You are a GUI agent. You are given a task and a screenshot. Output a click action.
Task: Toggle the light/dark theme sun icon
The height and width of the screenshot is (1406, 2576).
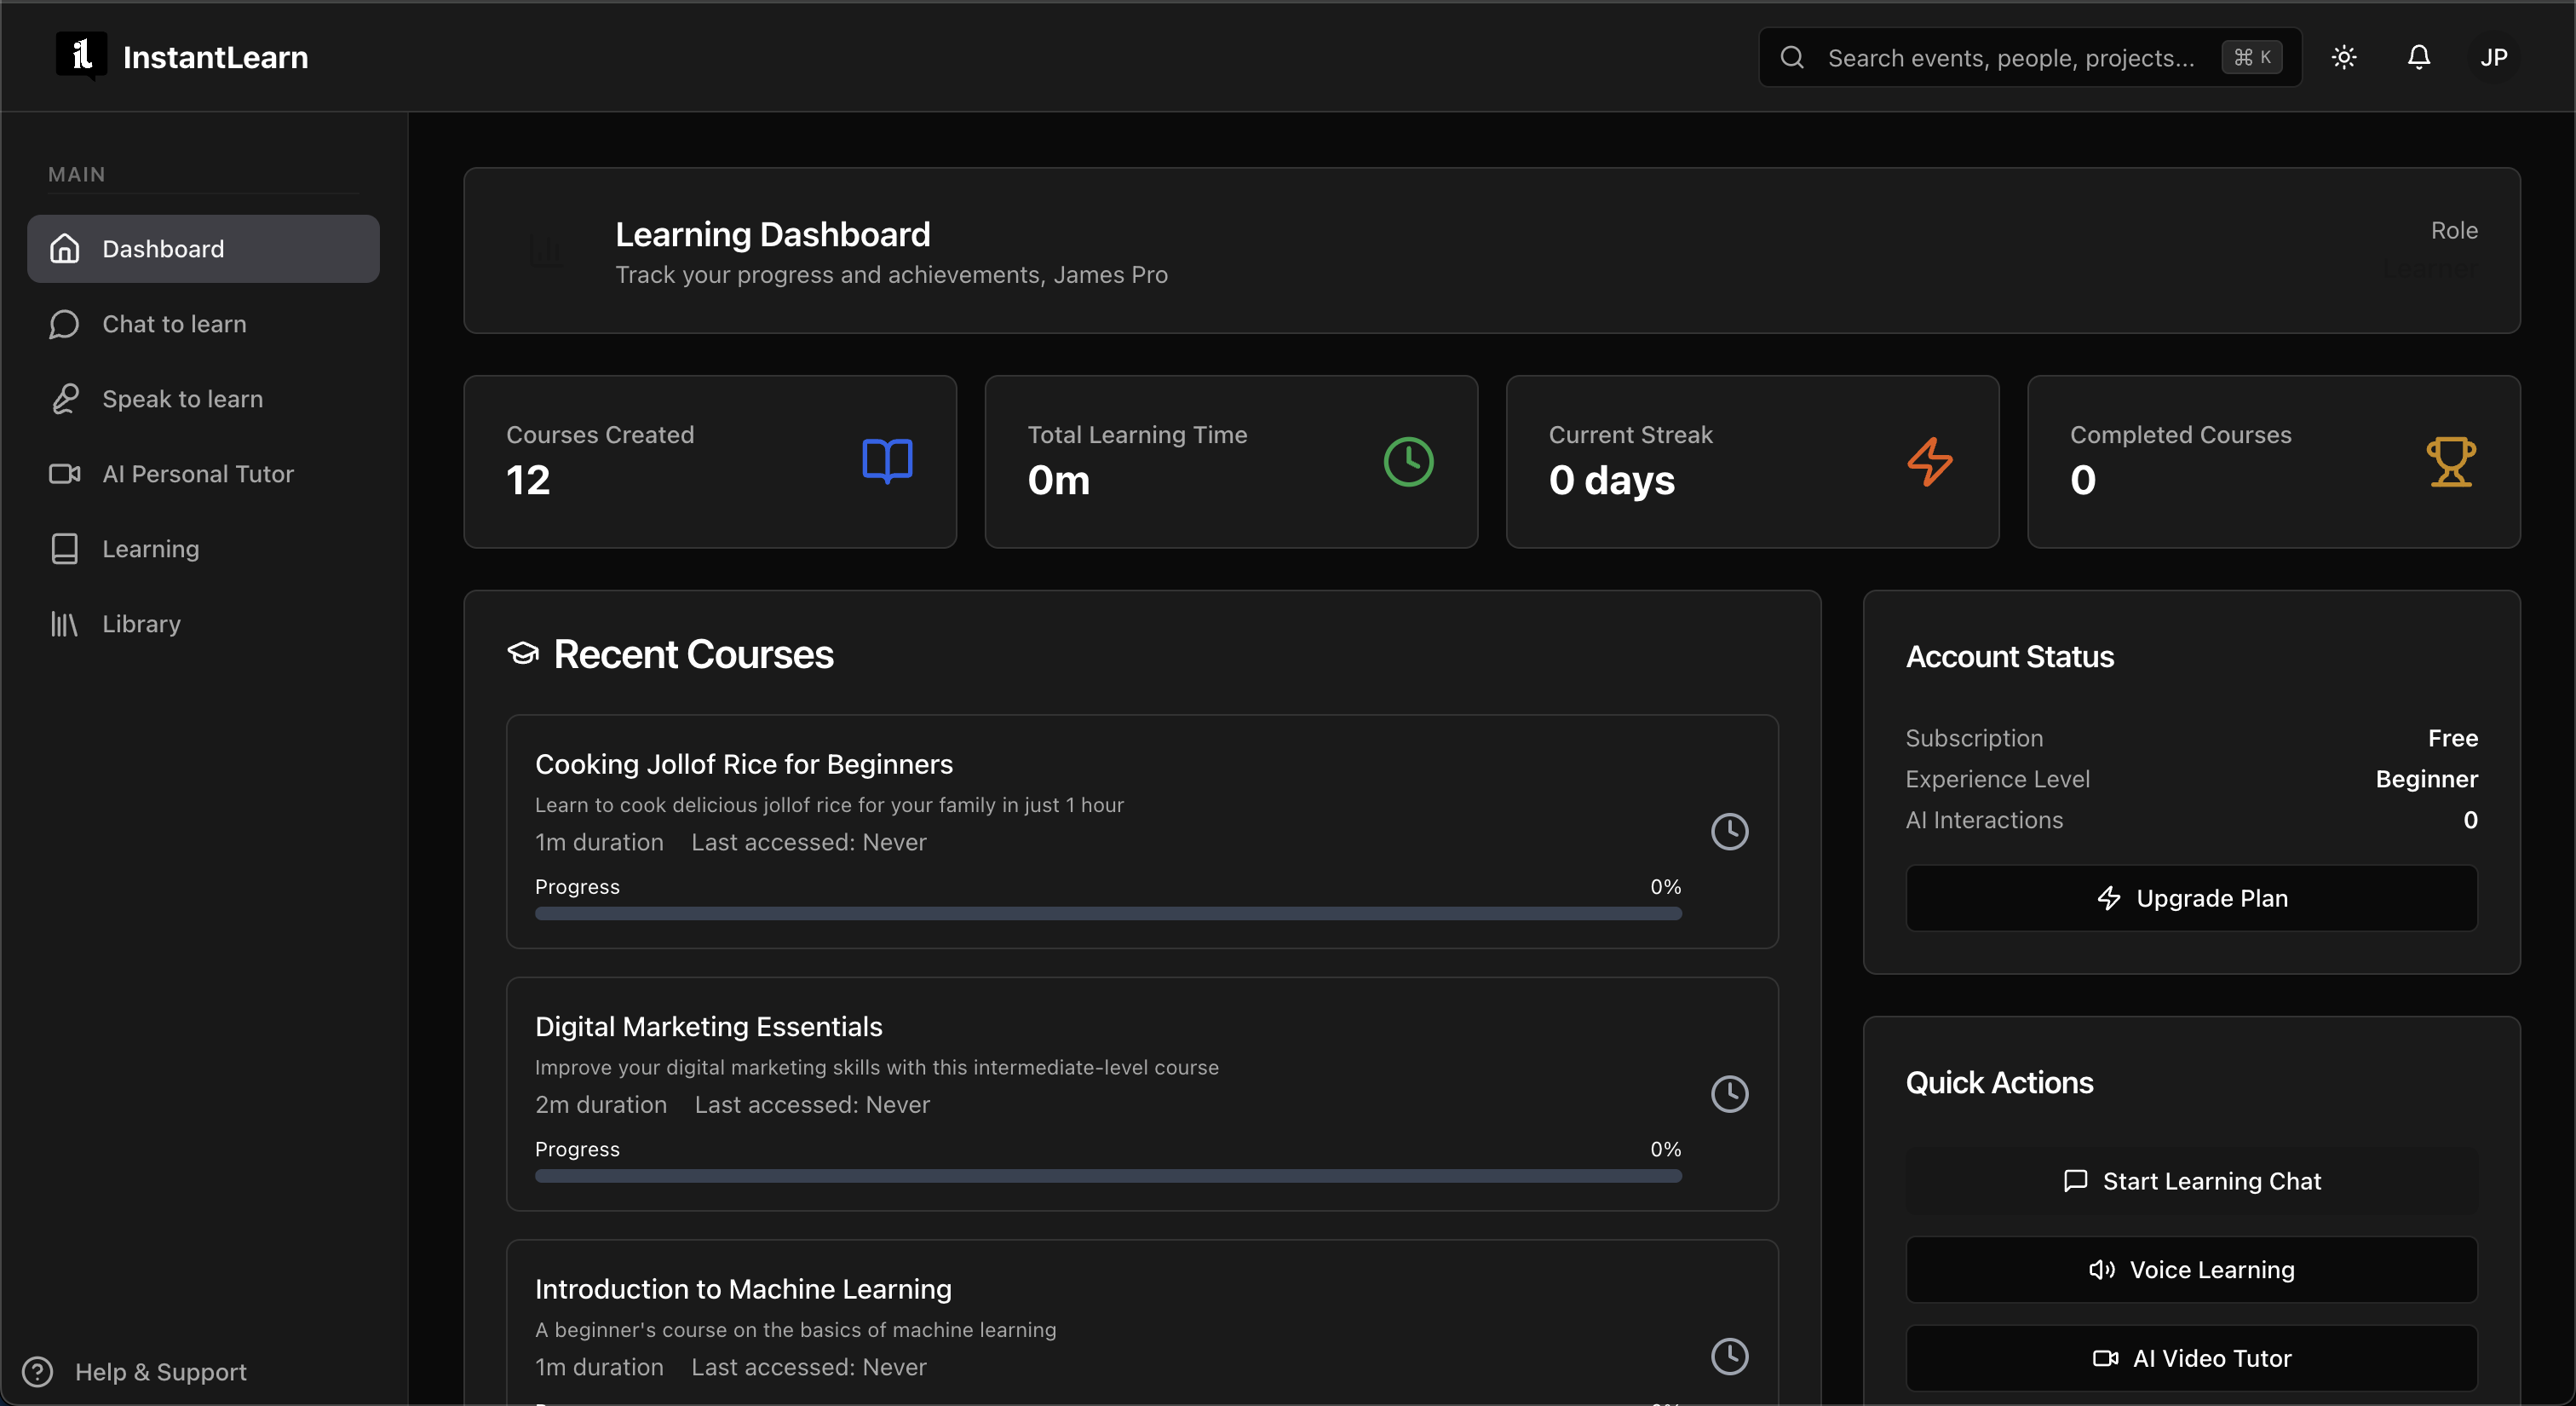pyautogui.click(x=2344, y=57)
